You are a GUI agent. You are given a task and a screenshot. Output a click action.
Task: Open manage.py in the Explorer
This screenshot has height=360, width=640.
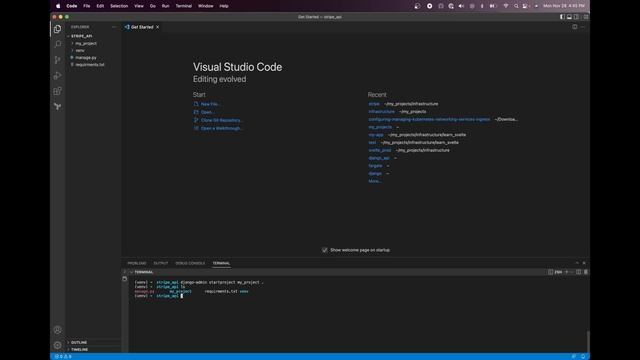click(x=86, y=58)
